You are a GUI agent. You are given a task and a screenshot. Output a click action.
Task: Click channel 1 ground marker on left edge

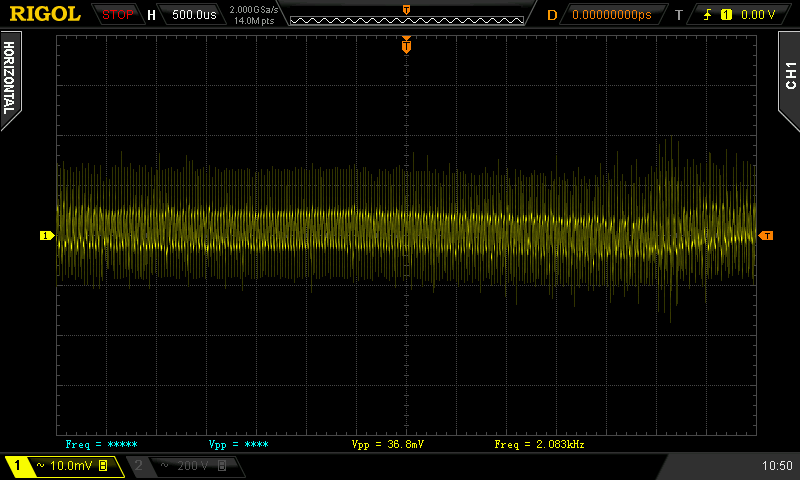pos(45,236)
